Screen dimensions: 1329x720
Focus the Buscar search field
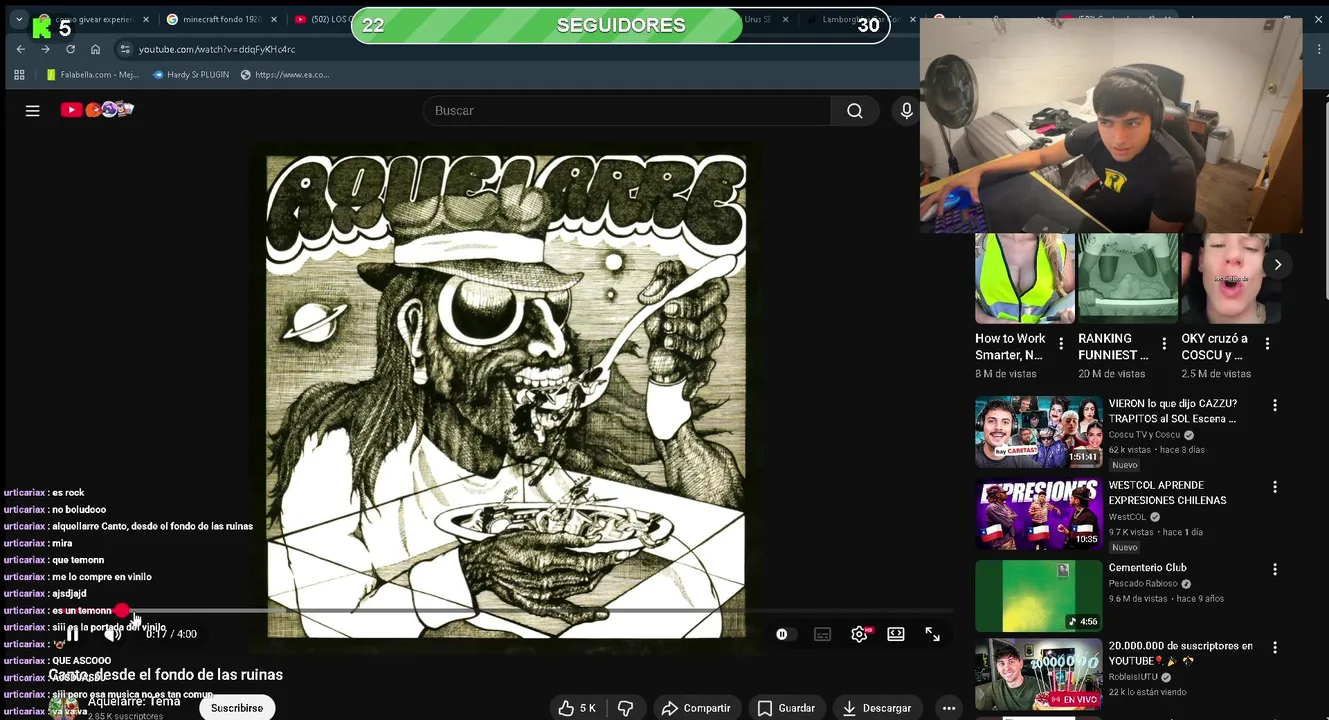pos(627,111)
